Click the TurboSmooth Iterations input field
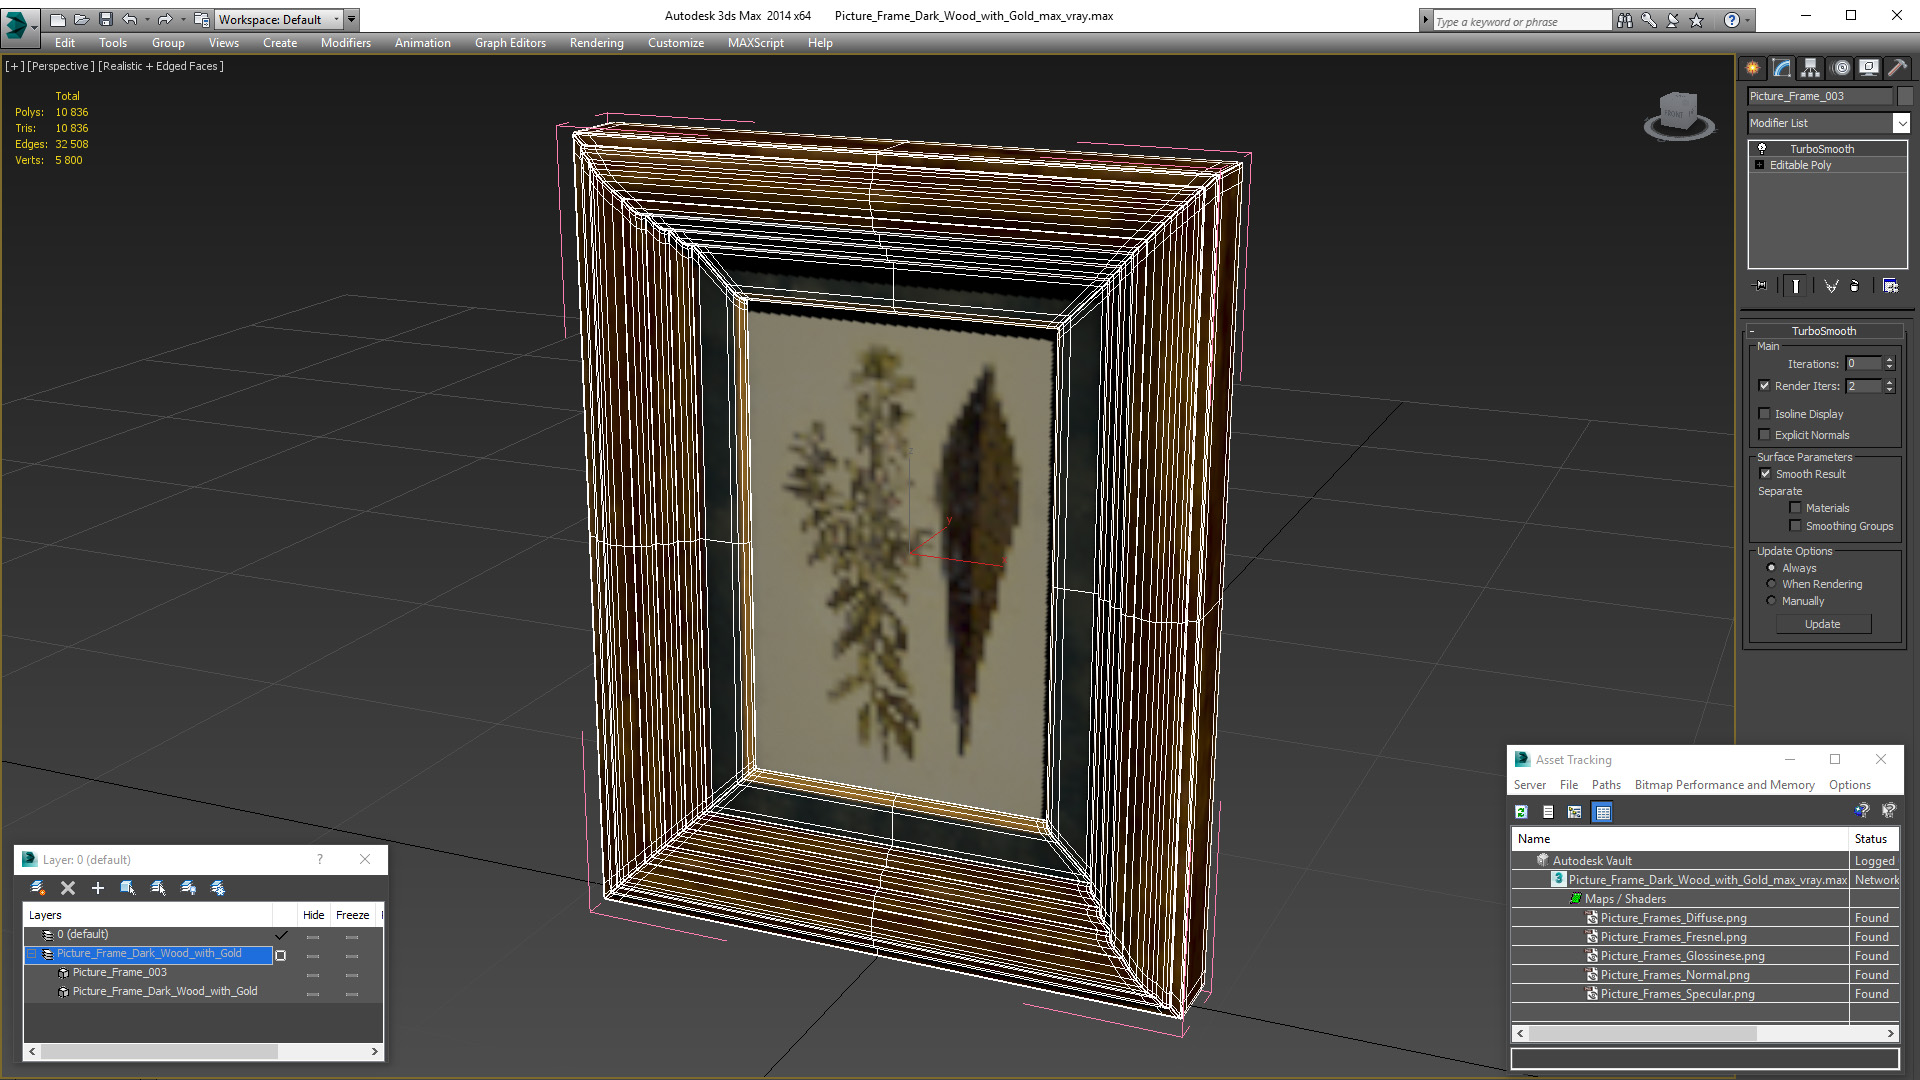1920x1080 pixels. [1863, 364]
